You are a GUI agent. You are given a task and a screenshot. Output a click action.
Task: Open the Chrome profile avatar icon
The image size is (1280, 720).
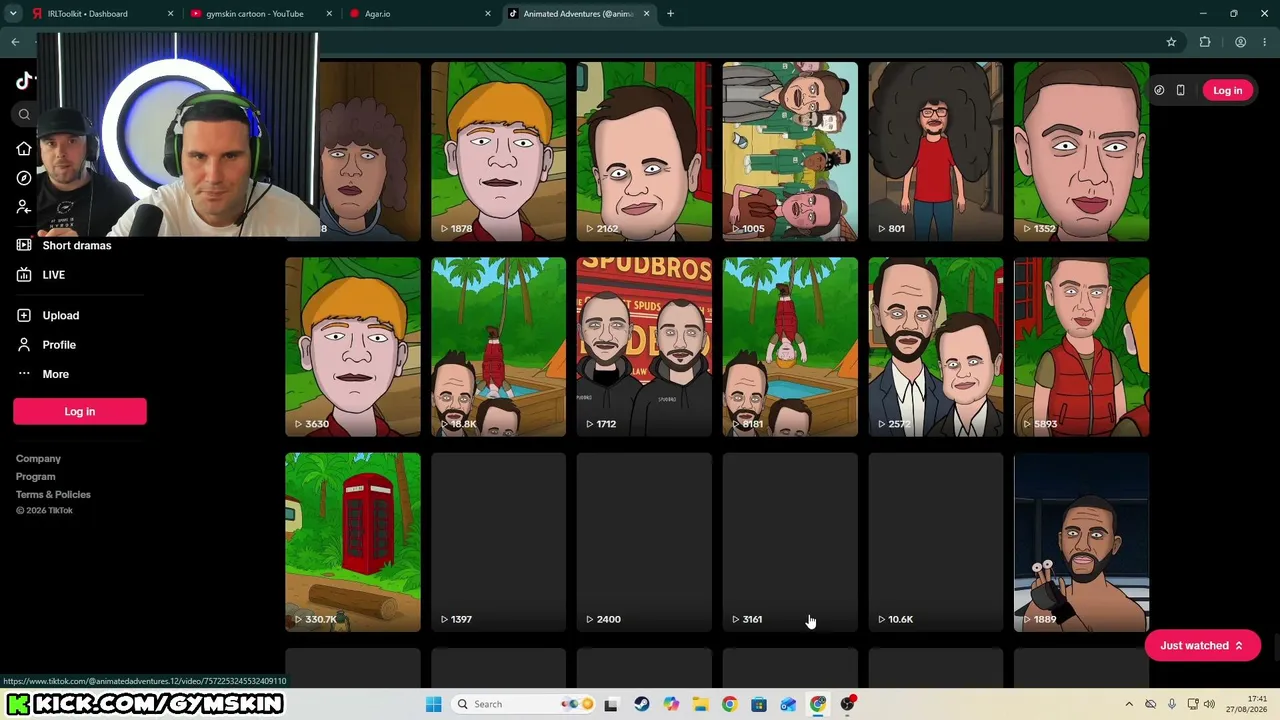[1240, 42]
